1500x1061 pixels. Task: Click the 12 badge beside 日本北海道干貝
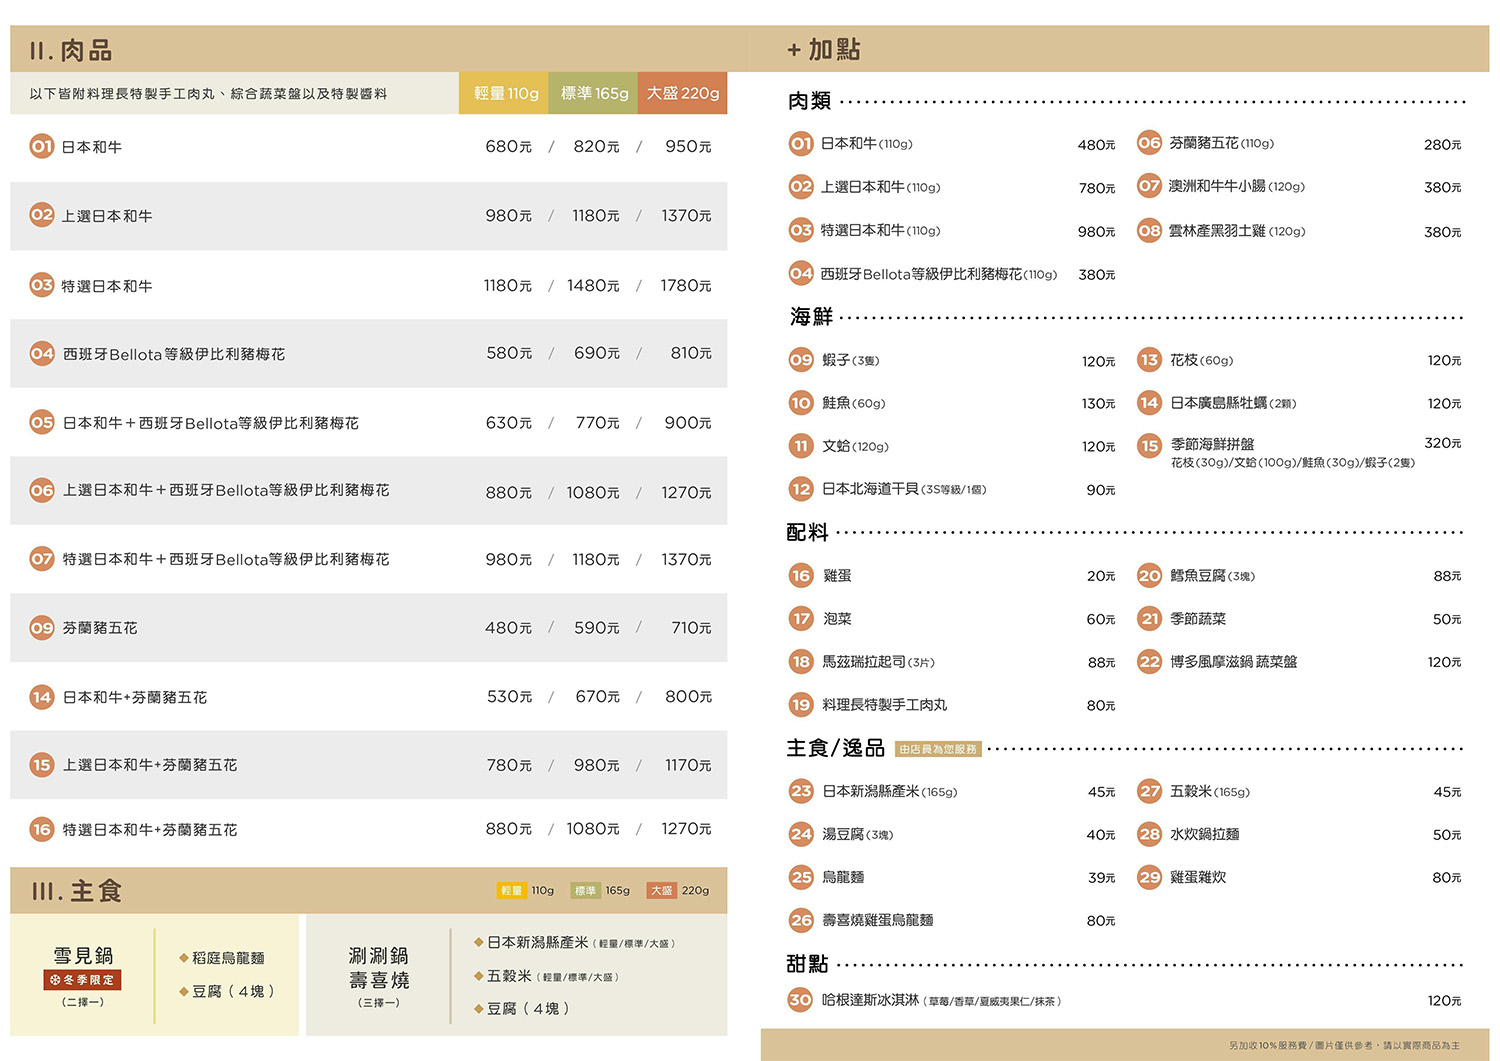[x=801, y=489]
